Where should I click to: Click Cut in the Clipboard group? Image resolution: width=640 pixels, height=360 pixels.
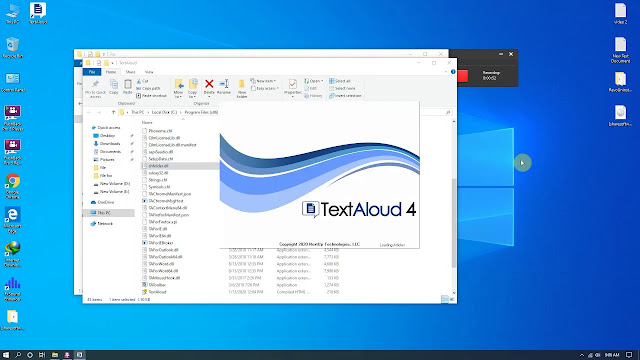[x=143, y=81]
